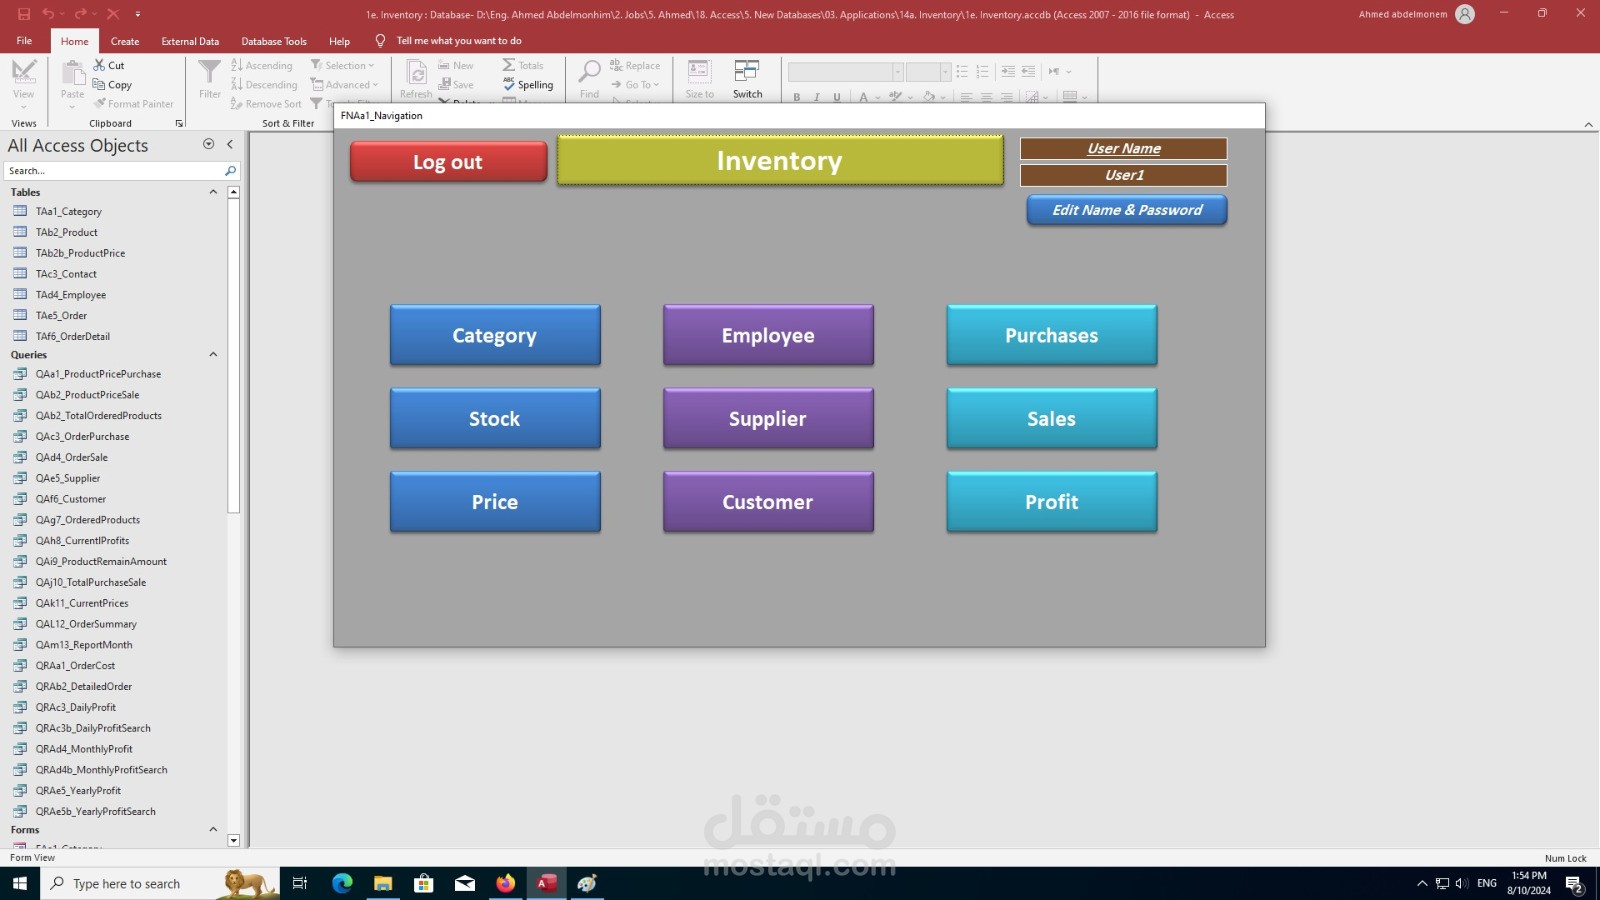The image size is (1600, 900).
Task: Click the Find binoculars icon
Action: coord(590,72)
